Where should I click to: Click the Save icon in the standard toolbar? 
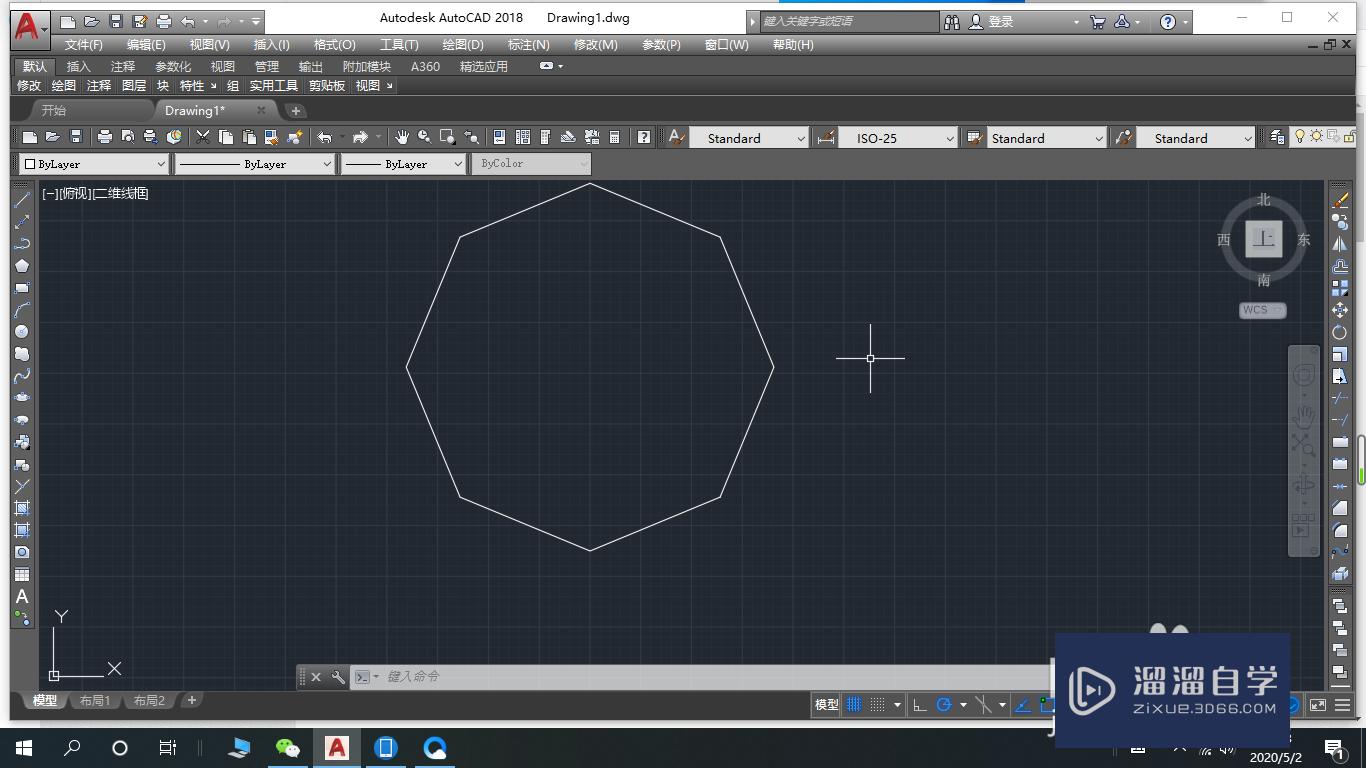pos(75,137)
